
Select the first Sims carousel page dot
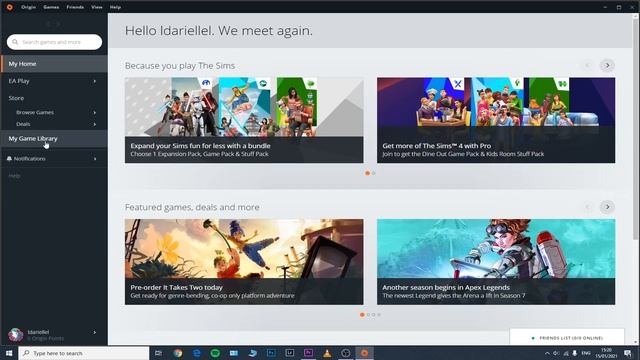tap(367, 173)
